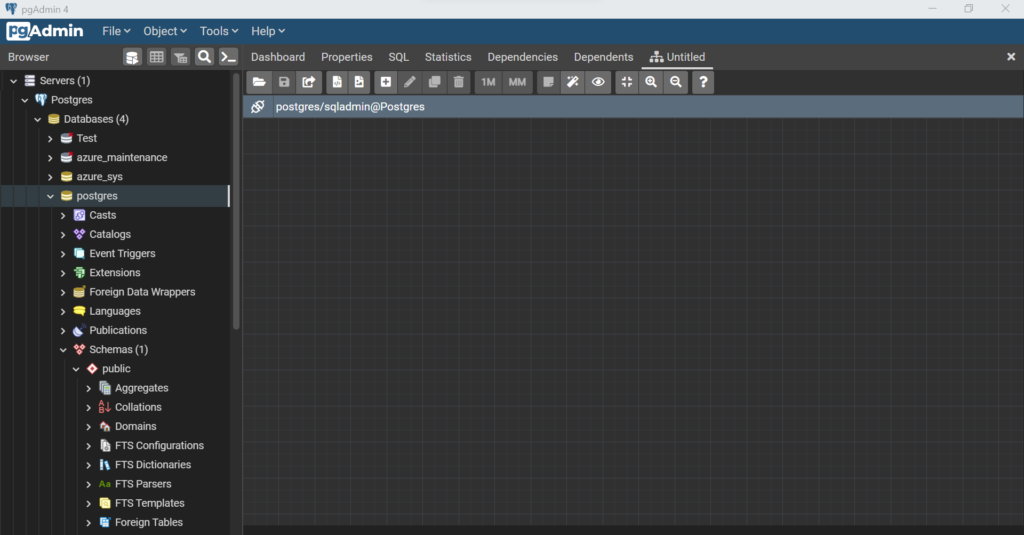This screenshot has width=1024, height=535.
Task: Switch to the Dashboard tab
Action: point(278,57)
